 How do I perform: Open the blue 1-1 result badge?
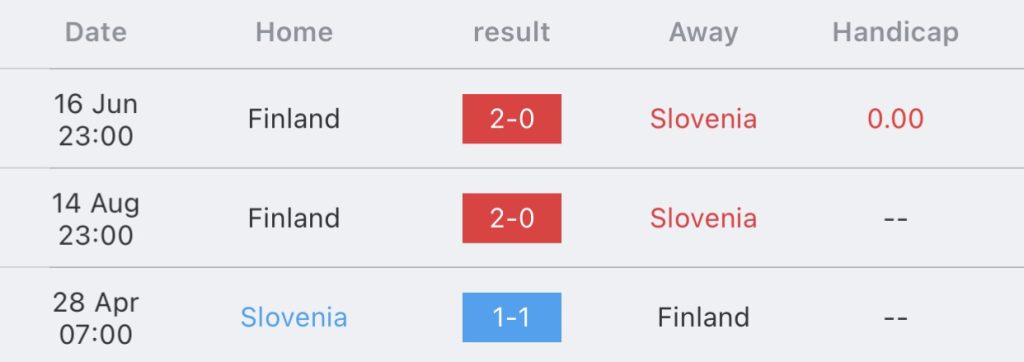pos(512,318)
